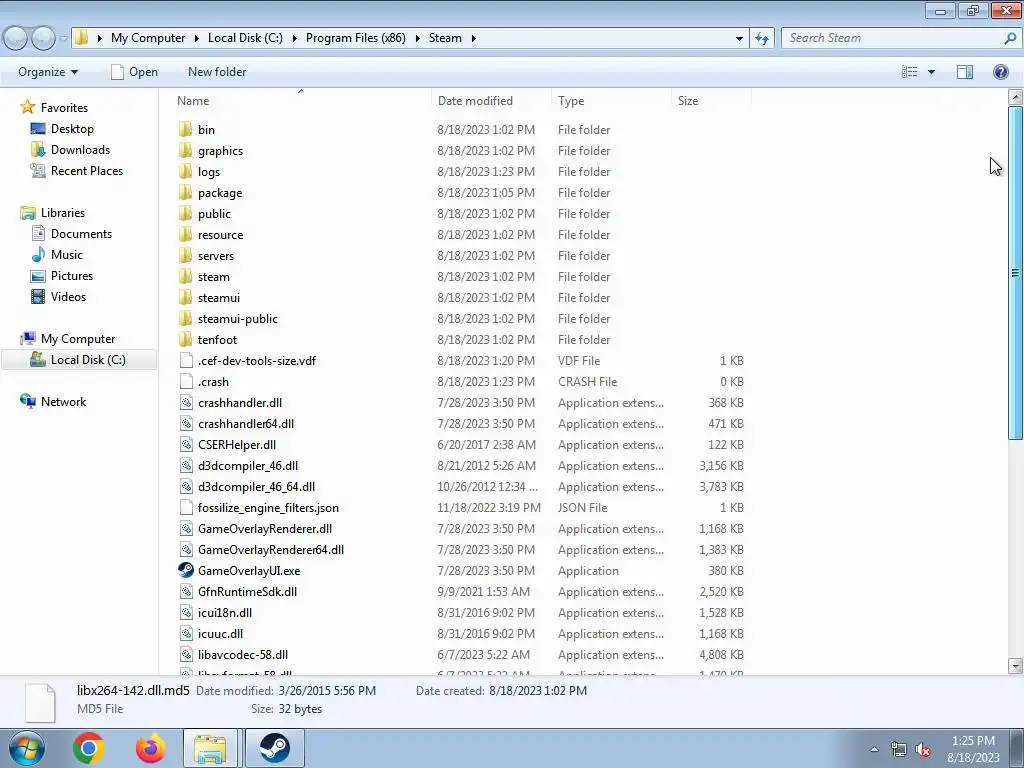
Task: Select My Computer in navigation pane
Action: [x=78, y=338]
